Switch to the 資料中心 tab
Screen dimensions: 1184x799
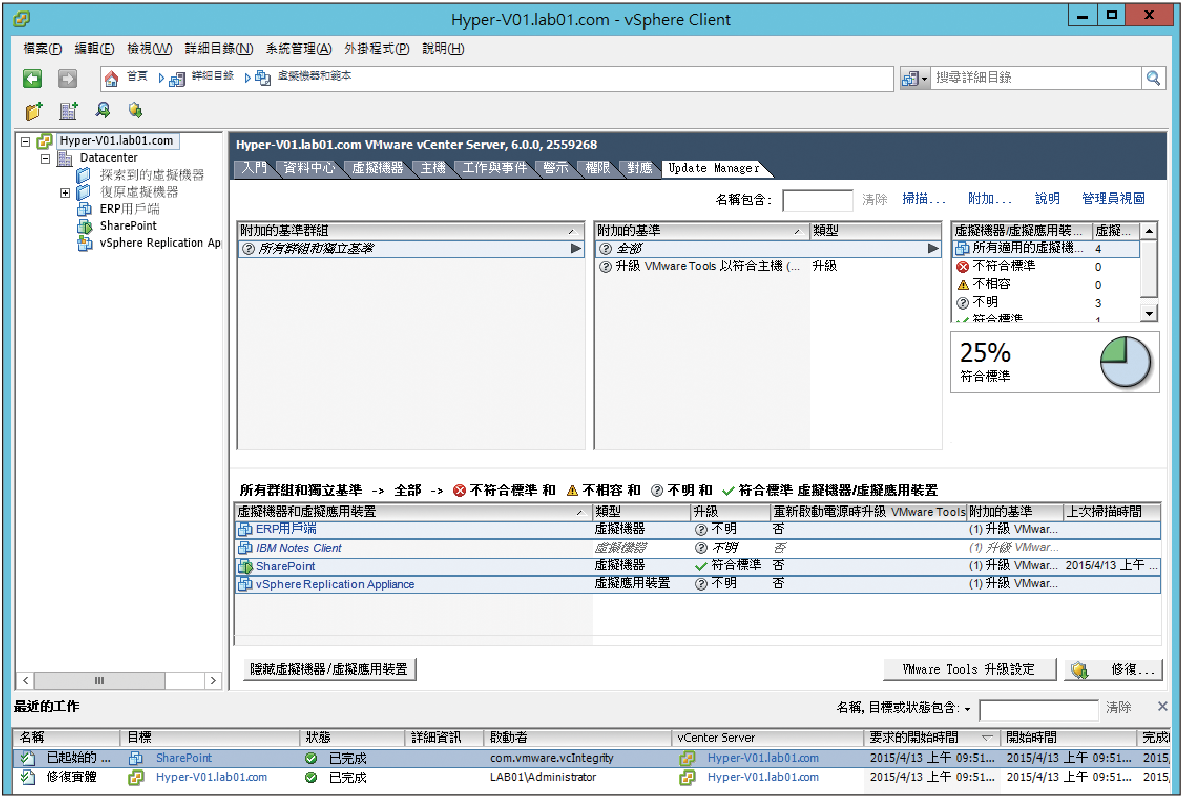(309, 168)
